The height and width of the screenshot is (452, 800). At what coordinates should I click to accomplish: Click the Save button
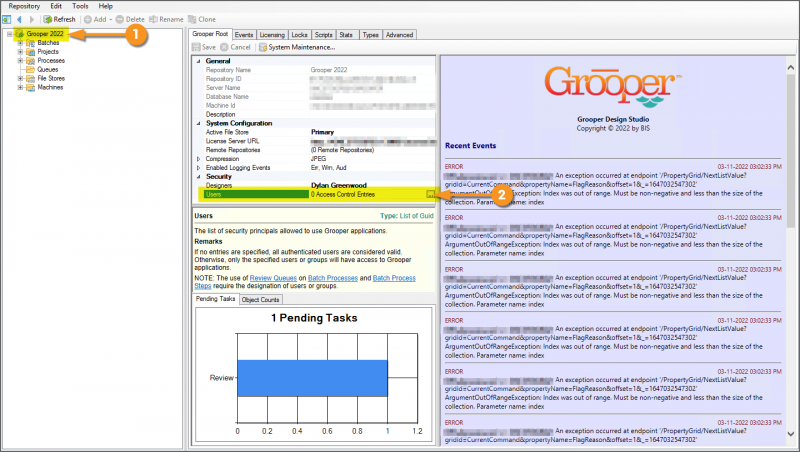[x=204, y=47]
